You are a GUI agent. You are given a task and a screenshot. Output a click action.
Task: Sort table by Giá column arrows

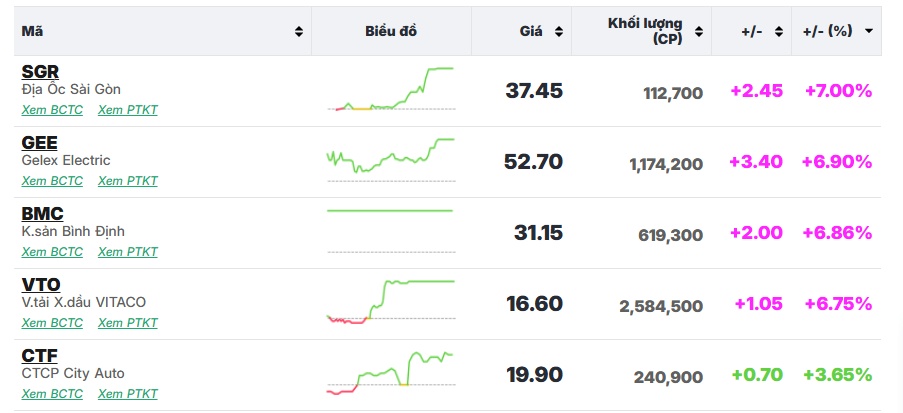coord(558,32)
